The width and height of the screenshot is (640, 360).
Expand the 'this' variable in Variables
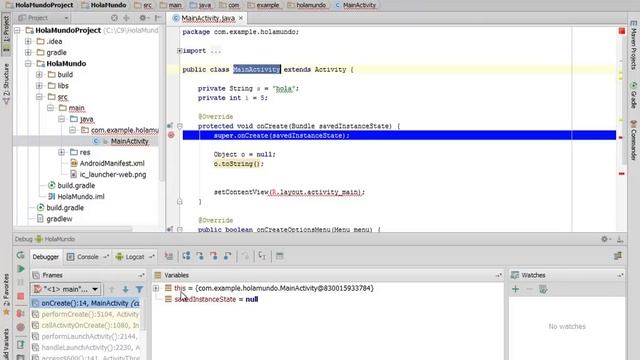coord(156,288)
